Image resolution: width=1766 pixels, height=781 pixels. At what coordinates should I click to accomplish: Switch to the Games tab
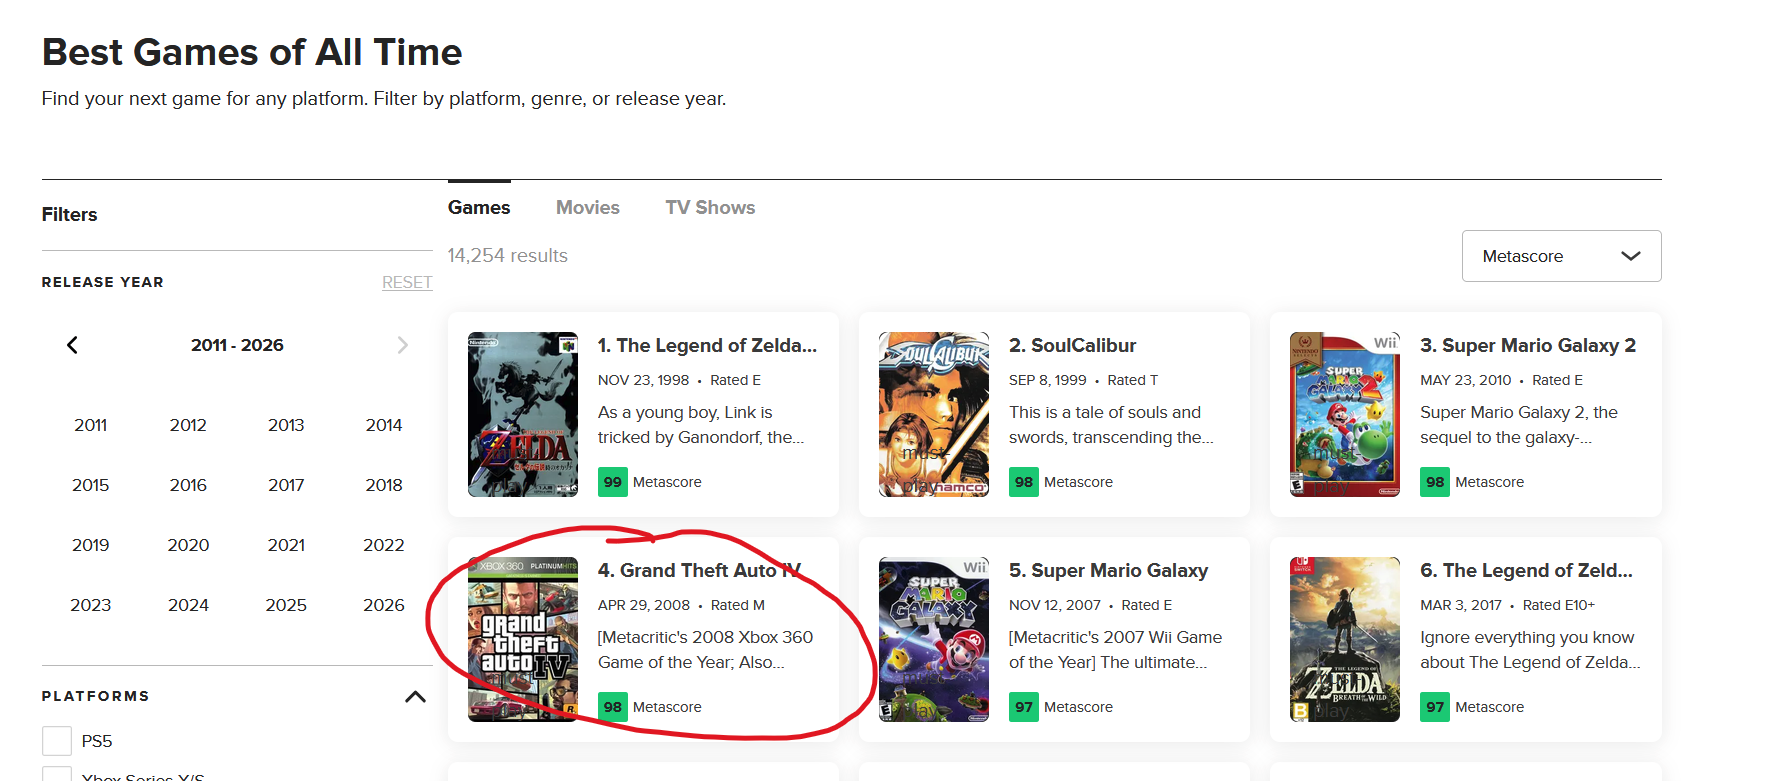(479, 207)
